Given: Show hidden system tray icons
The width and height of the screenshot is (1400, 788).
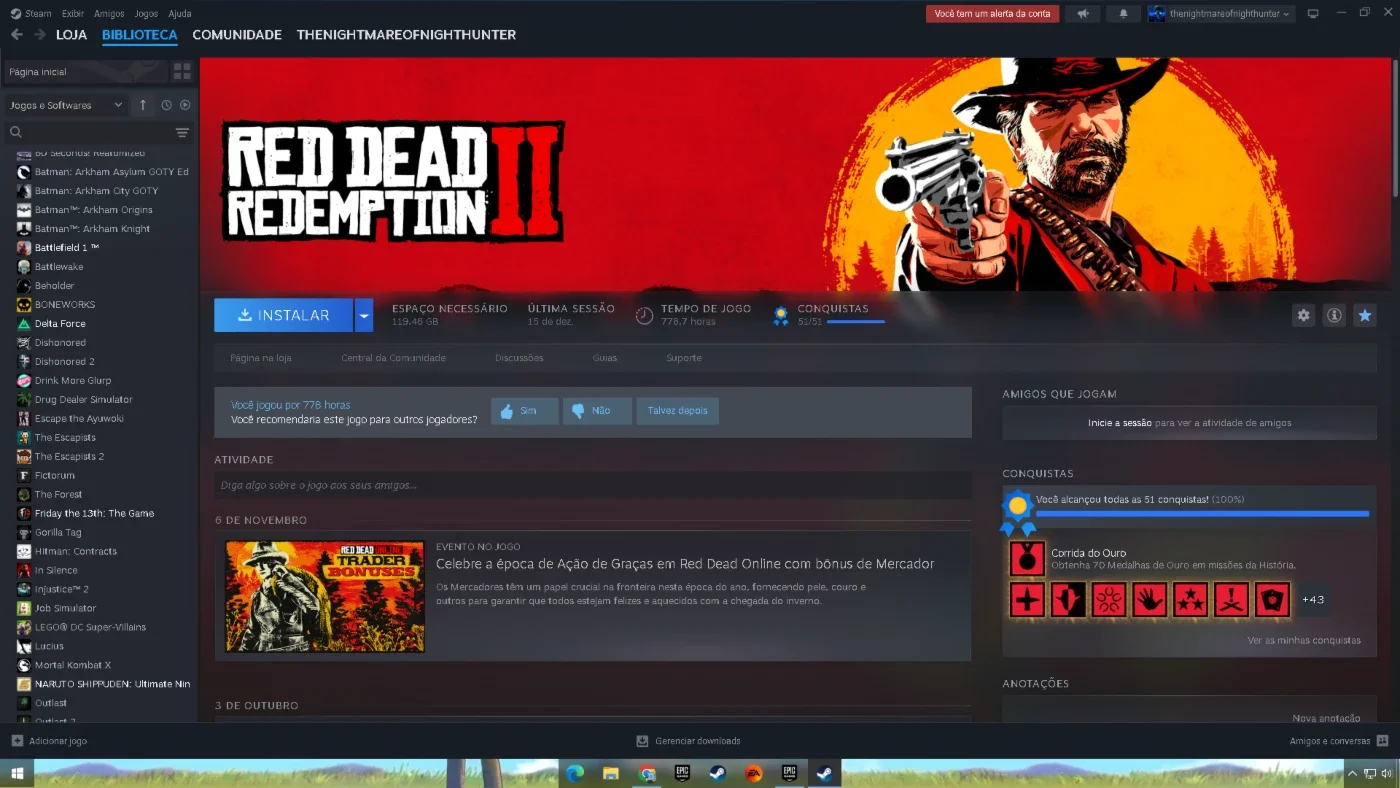Looking at the screenshot, I should (x=1354, y=773).
